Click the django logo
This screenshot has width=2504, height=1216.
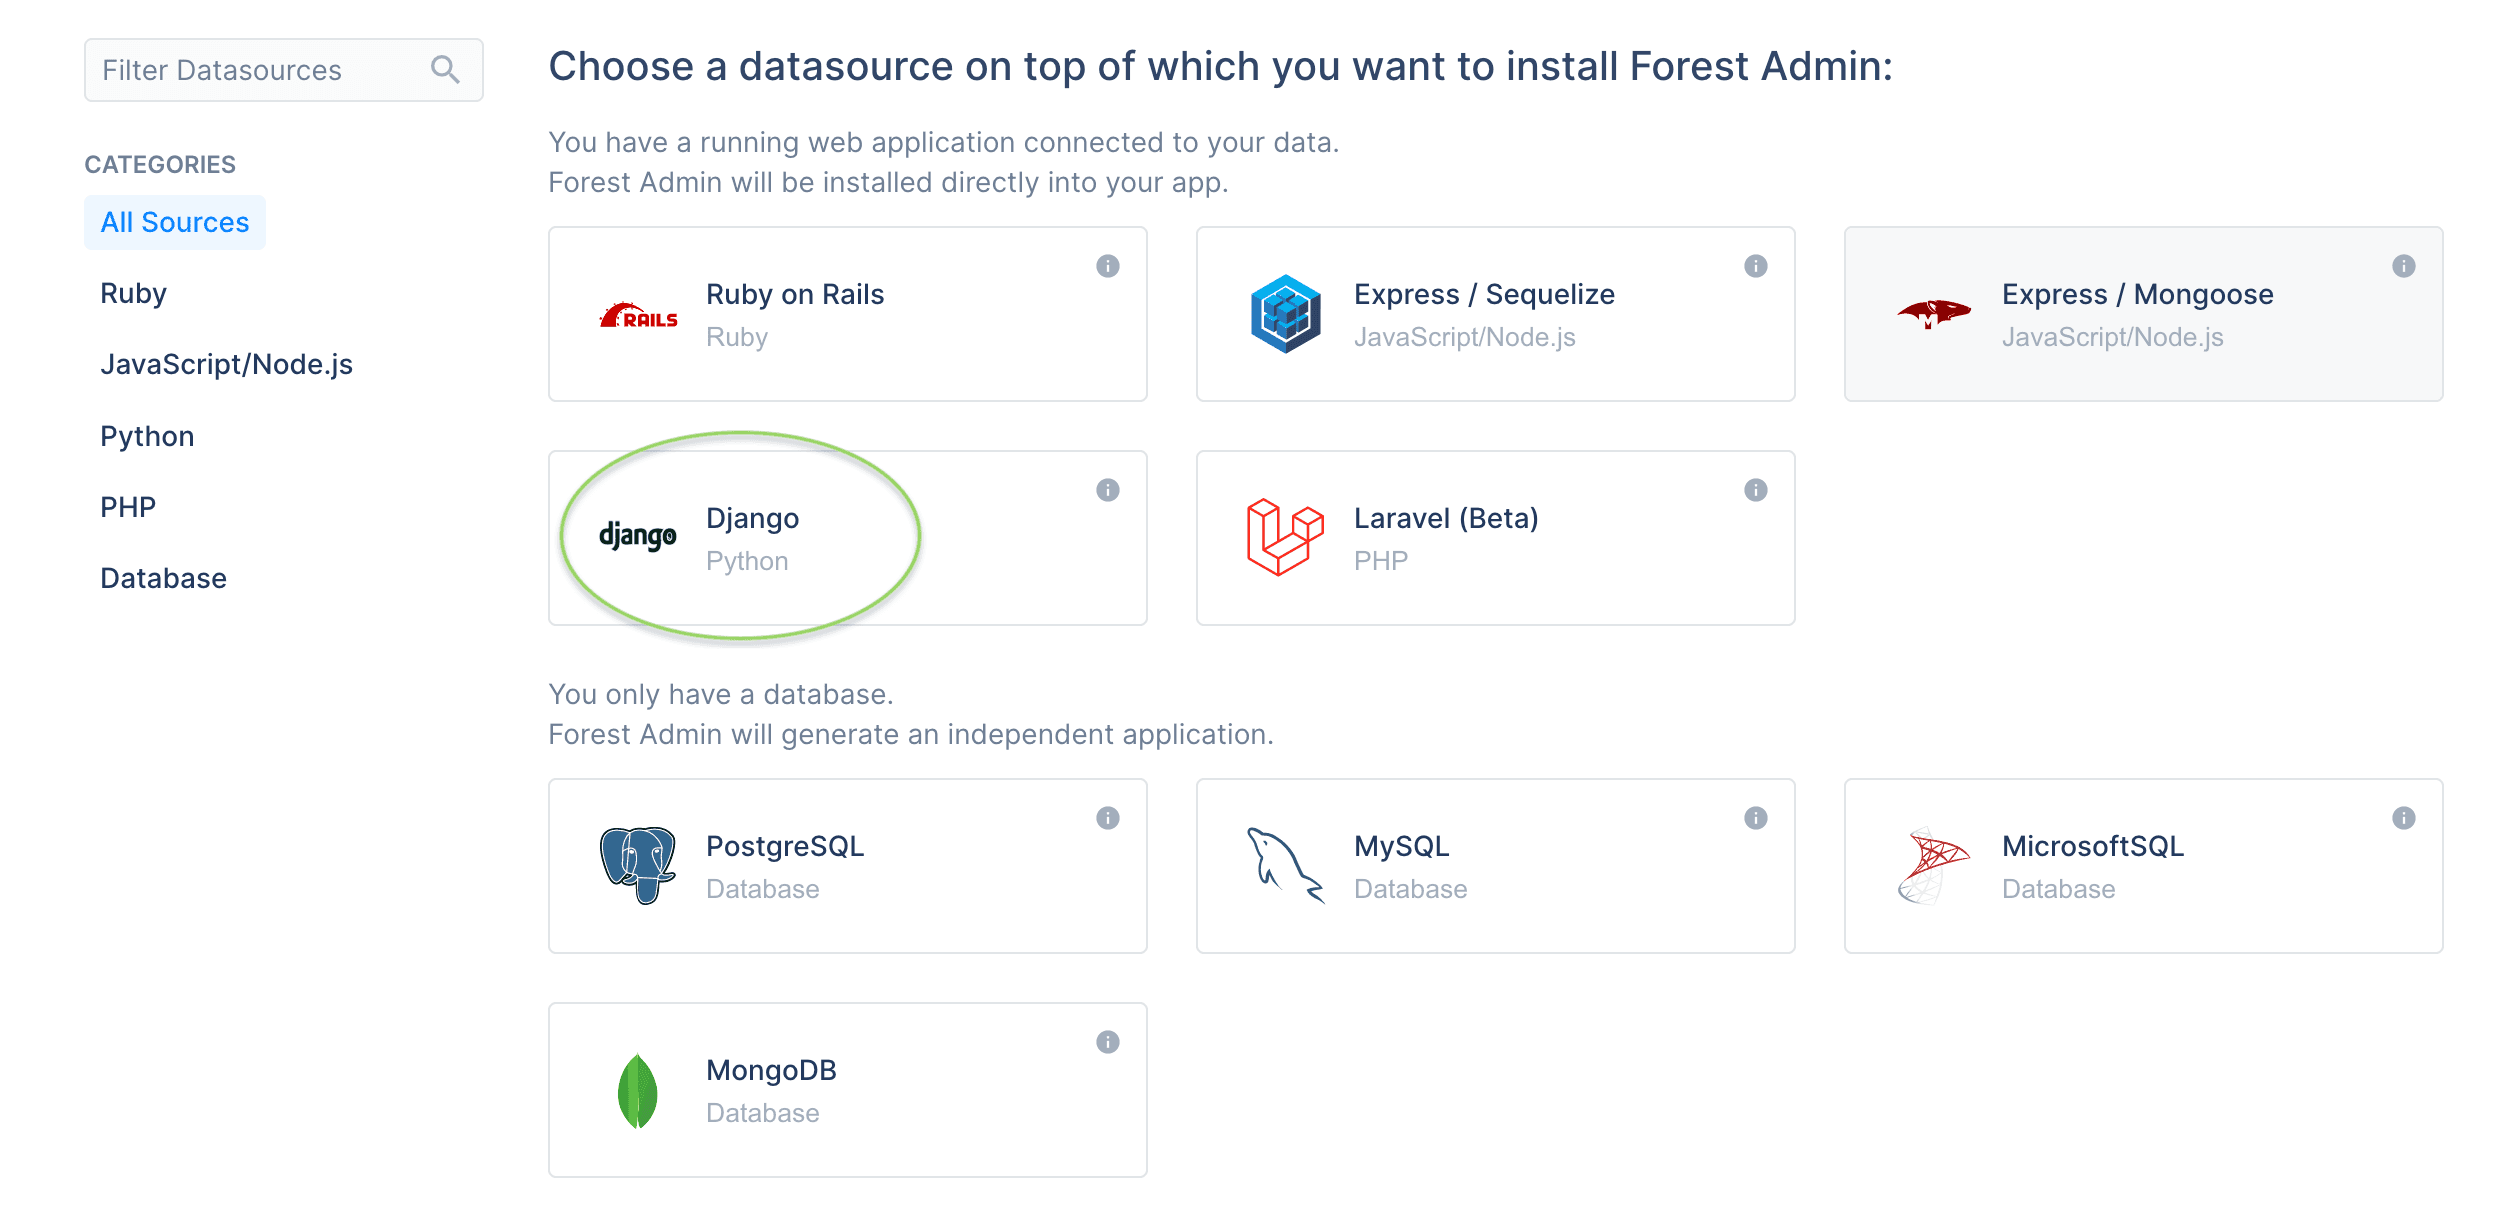point(638,536)
